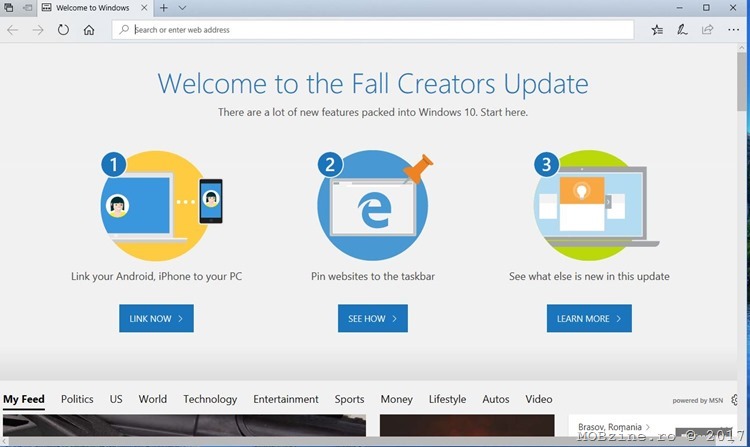The width and height of the screenshot is (750, 447).
Task: Expand the Brasov, Romania weather location
Action: pos(614,426)
